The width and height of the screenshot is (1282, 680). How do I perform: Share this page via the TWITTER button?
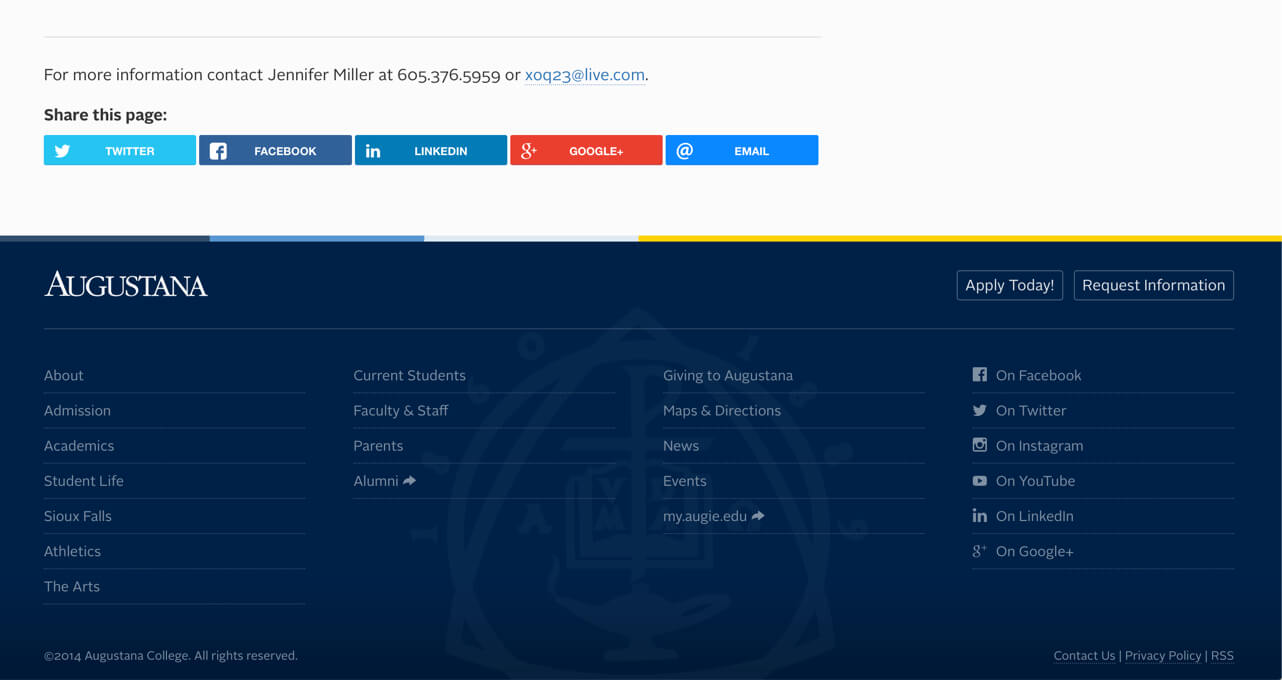[x=120, y=150]
